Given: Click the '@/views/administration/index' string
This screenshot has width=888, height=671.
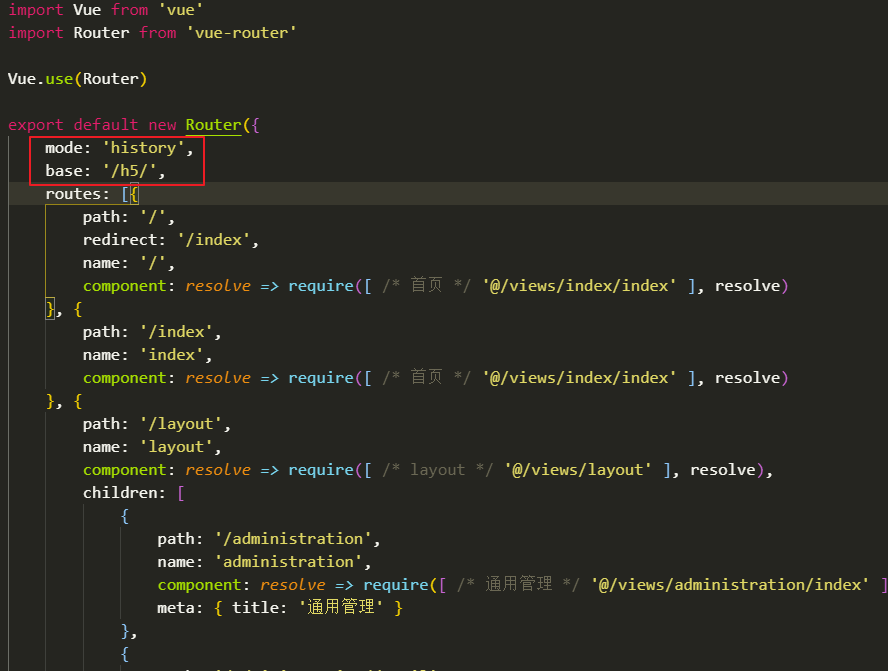Looking at the screenshot, I should click(730, 585).
